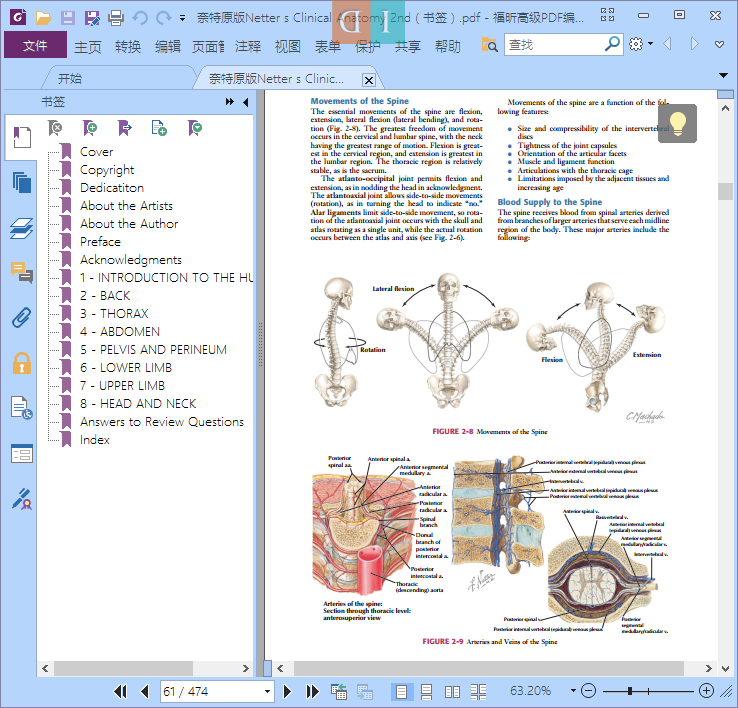
Task: Open the form fields panel icon
Action: pyautogui.click(x=22, y=453)
